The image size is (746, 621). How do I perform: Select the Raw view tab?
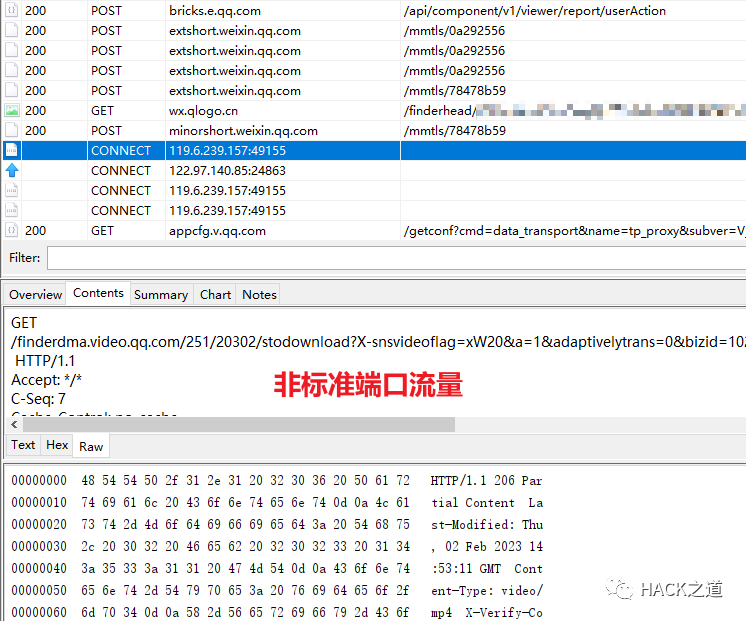coord(91,446)
